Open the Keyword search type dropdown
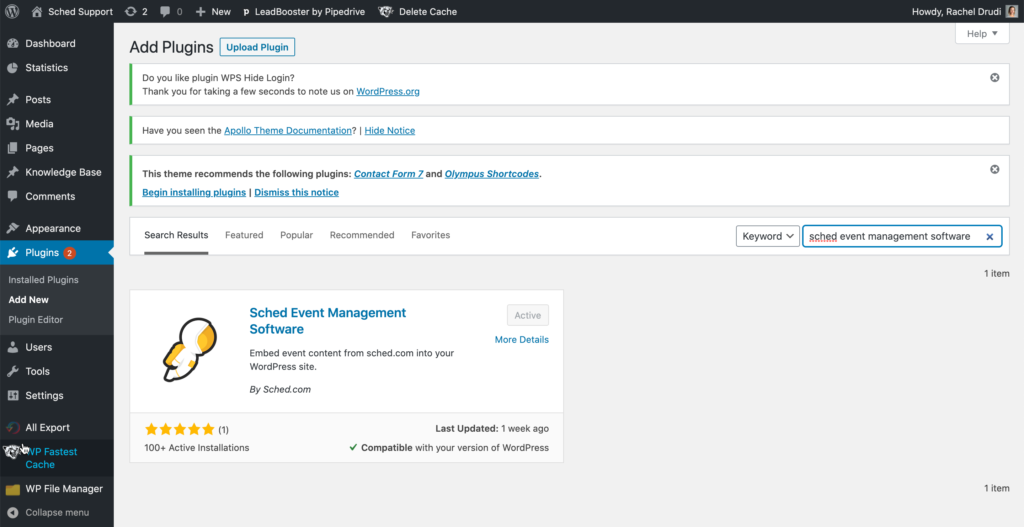 tap(767, 236)
